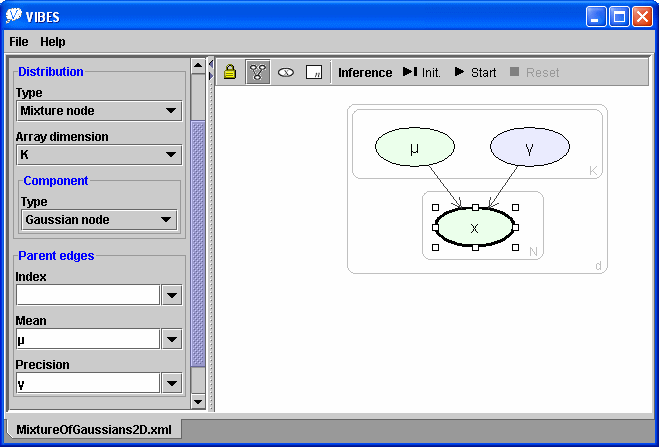Image resolution: width=659 pixels, height=447 pixels.
Task: Select the add node ellipse tool
Action: click(286, 72)
